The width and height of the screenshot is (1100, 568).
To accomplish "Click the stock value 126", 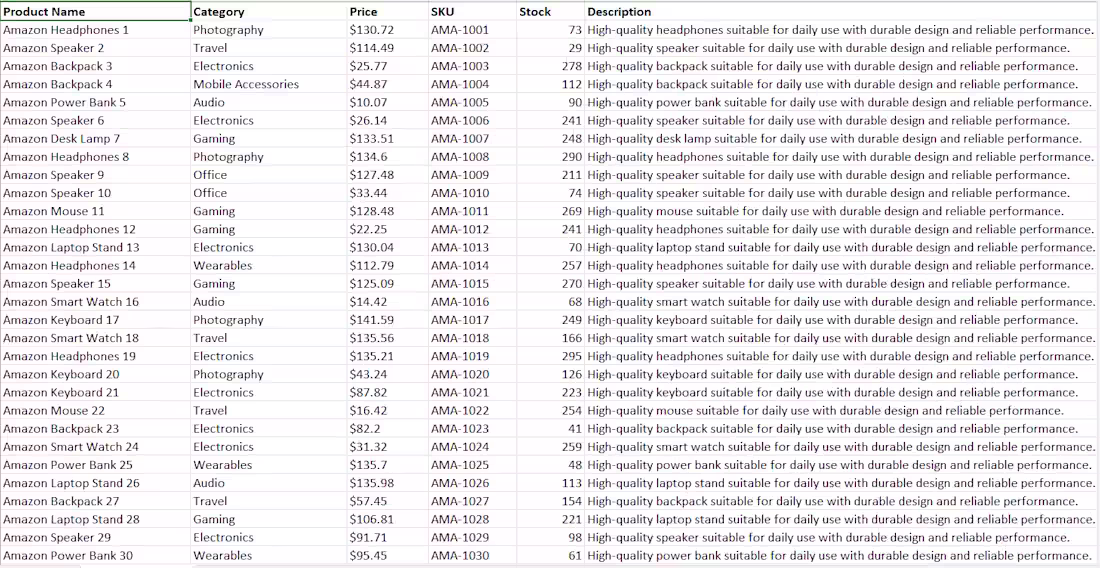I will tap(551, 374).
